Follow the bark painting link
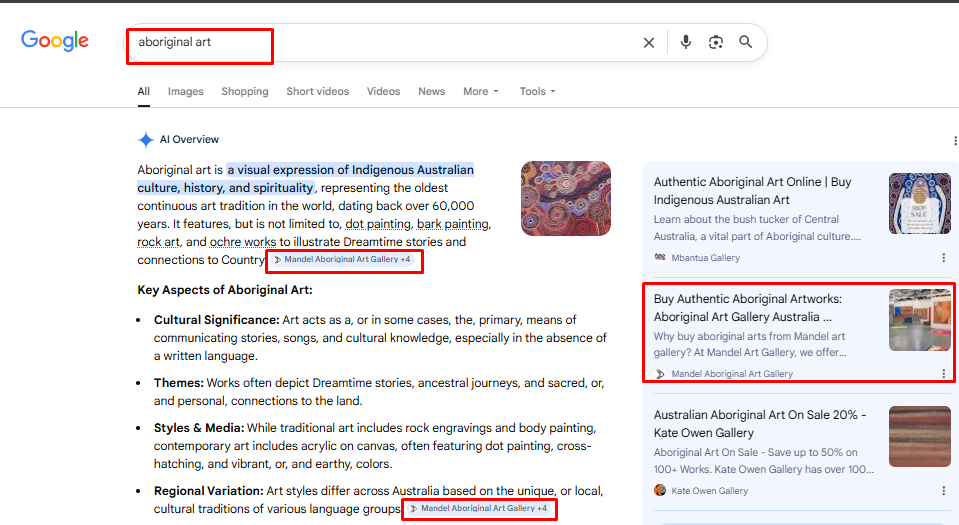This screenshot has width=959, height=525. 453,224
